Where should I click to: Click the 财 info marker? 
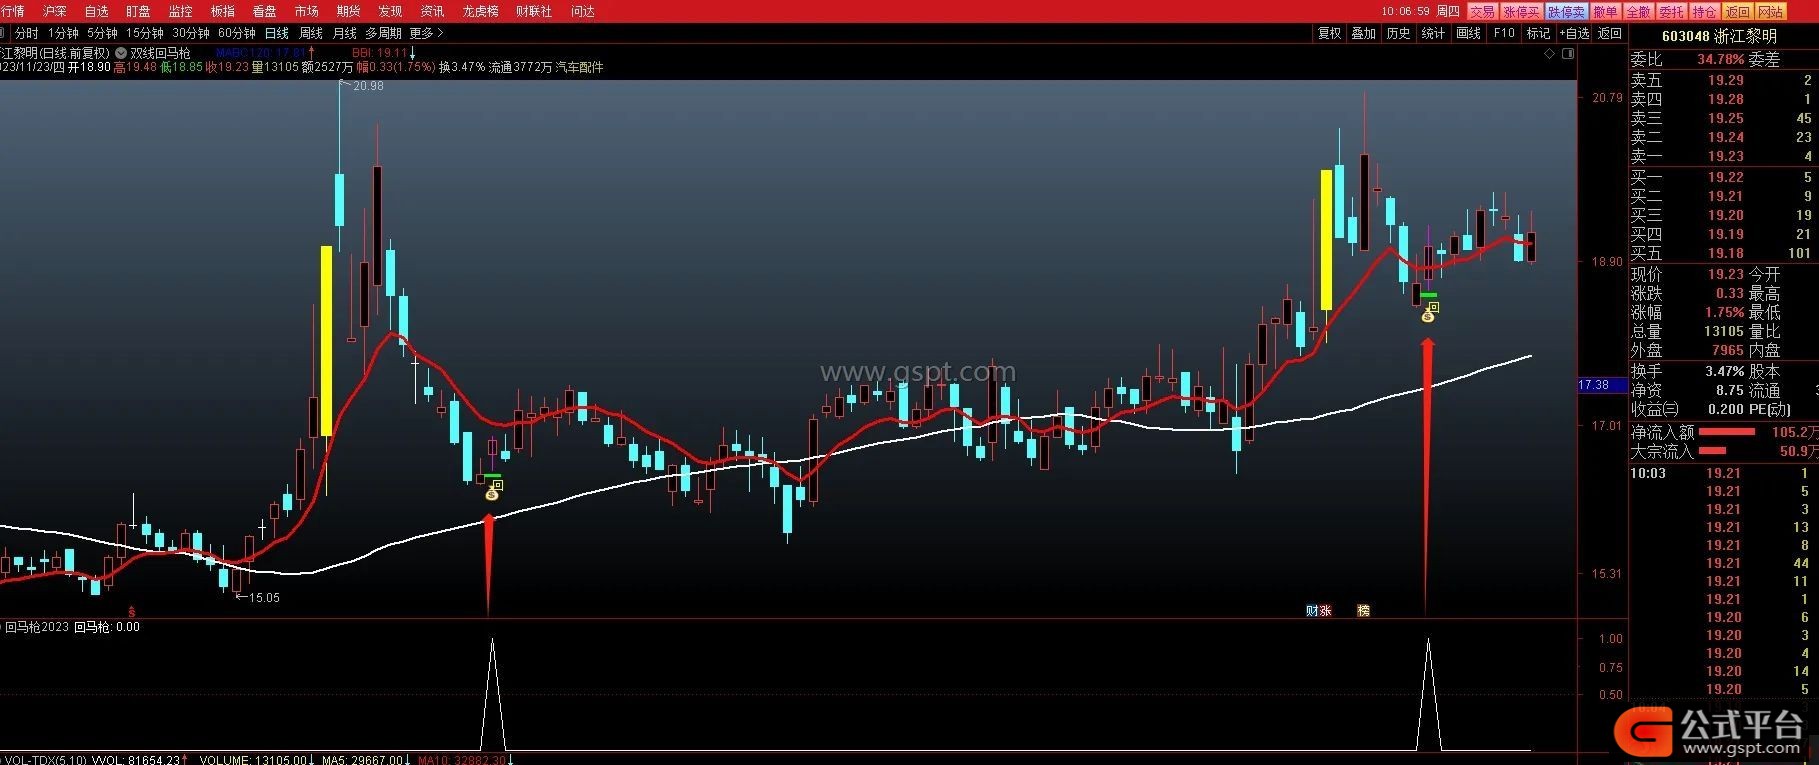coord(1312,610)
